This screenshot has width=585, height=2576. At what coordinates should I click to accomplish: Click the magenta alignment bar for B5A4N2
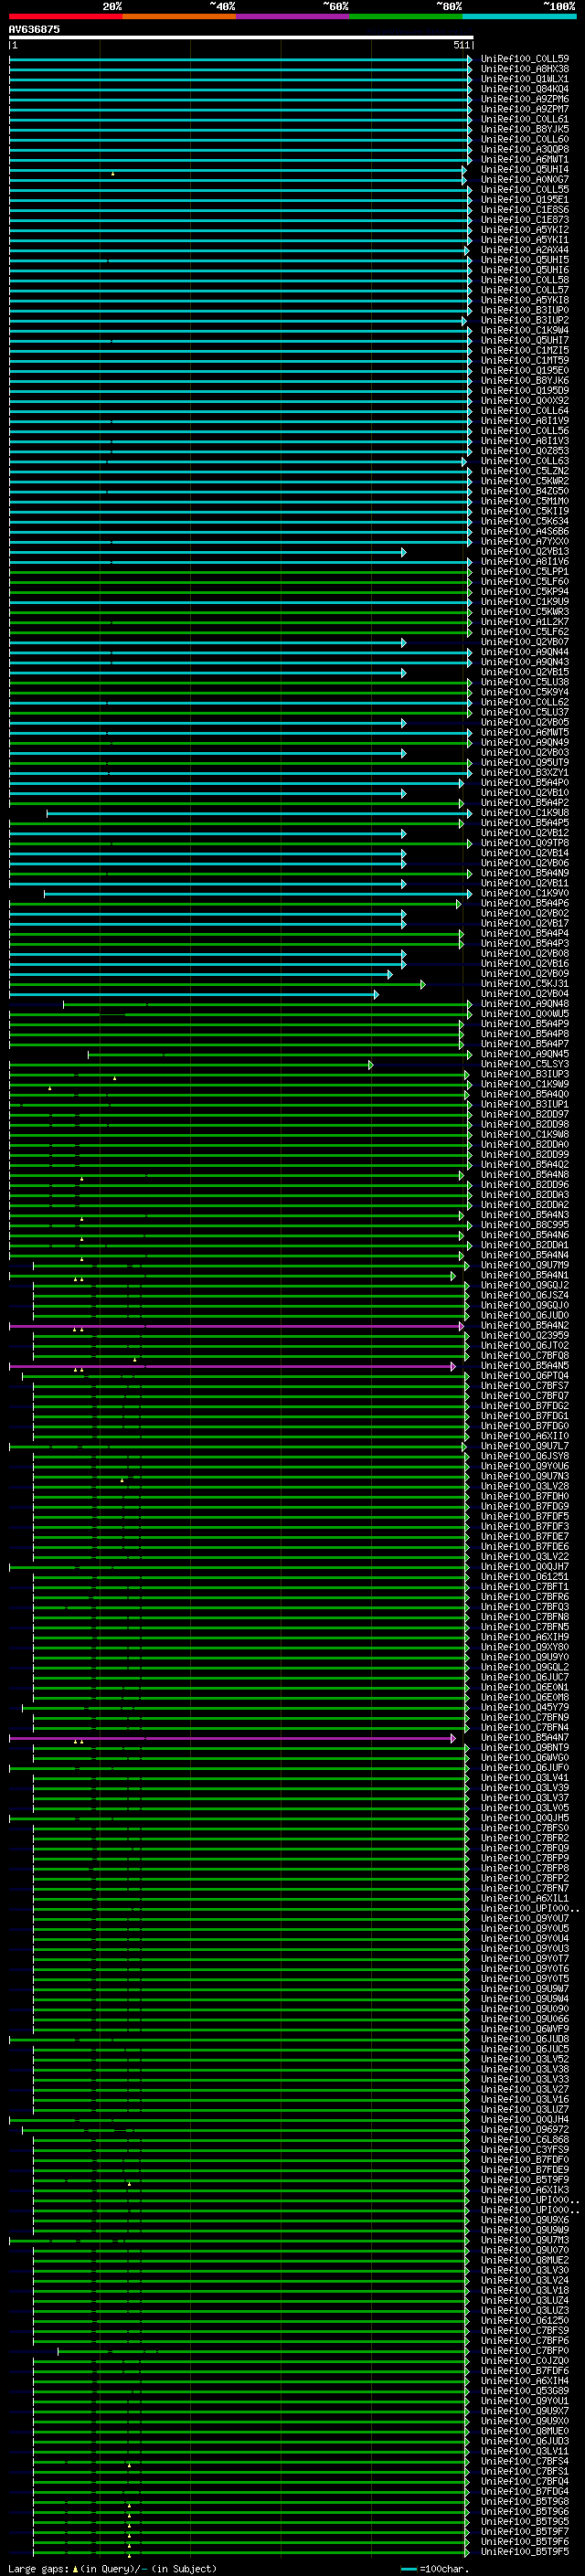coord(236,1326)
